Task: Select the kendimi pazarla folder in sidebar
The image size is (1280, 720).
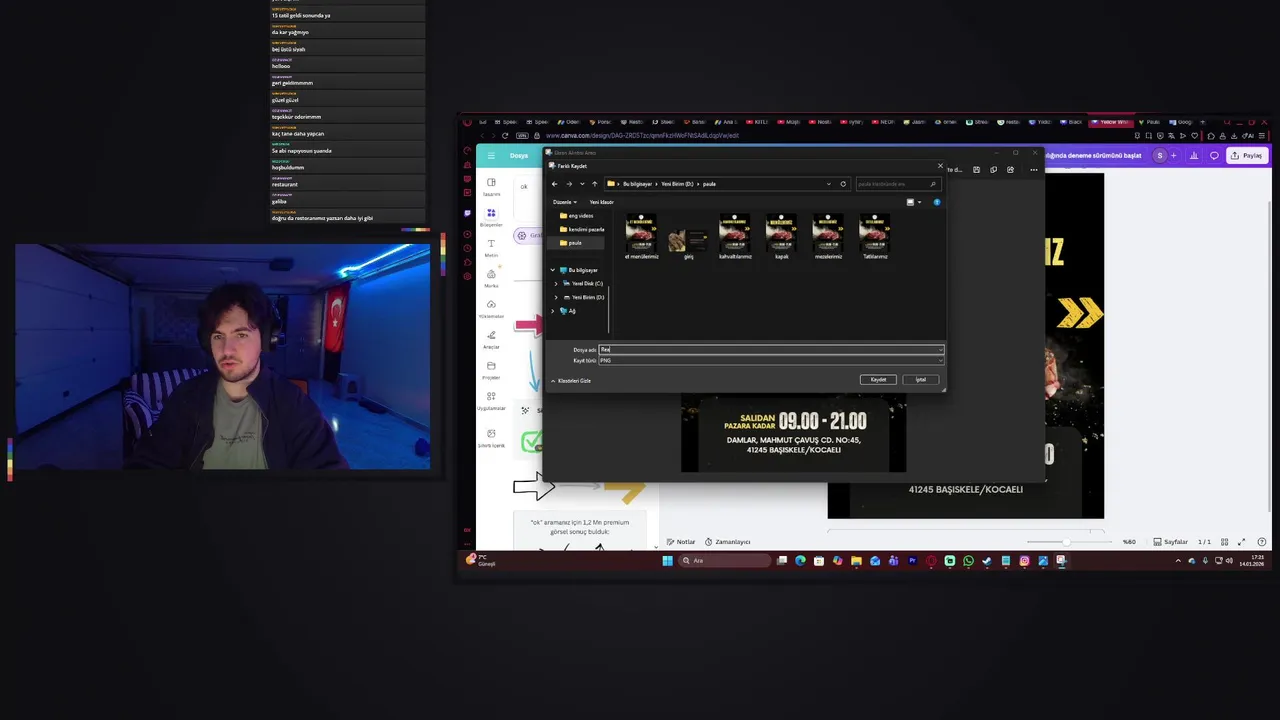Action: point(581,229)
